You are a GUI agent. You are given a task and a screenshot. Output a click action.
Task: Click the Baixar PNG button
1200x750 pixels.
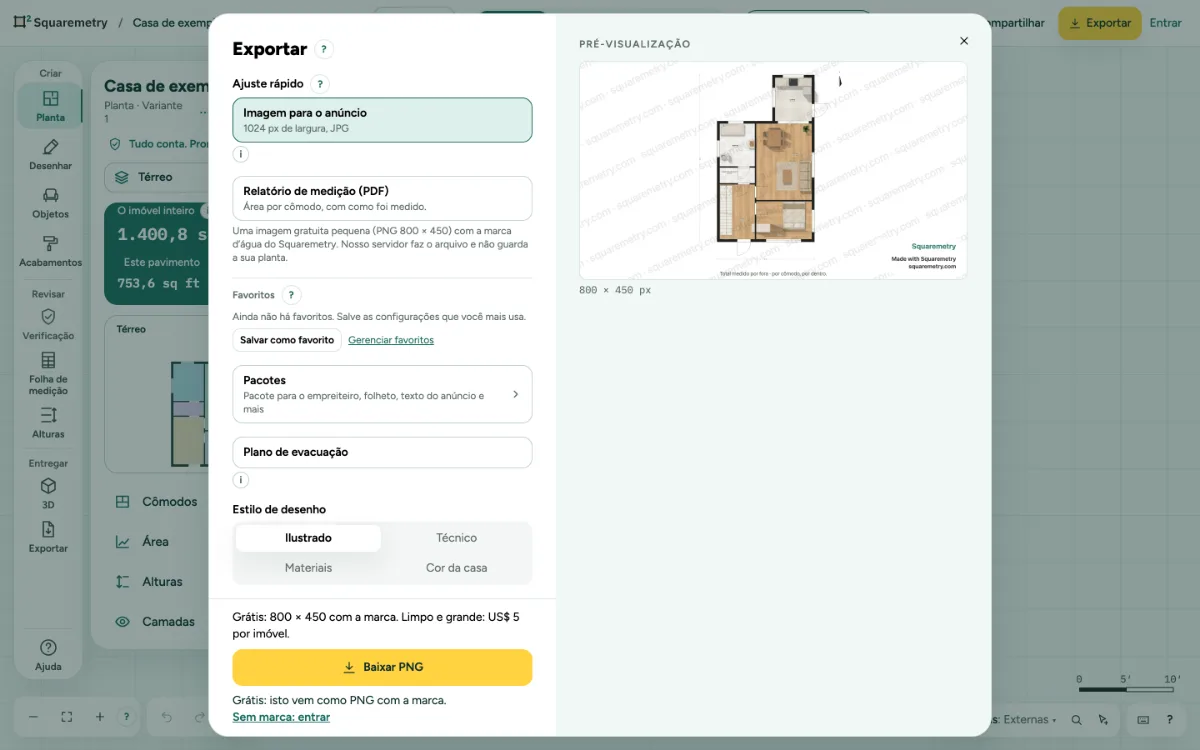[382, 667]
